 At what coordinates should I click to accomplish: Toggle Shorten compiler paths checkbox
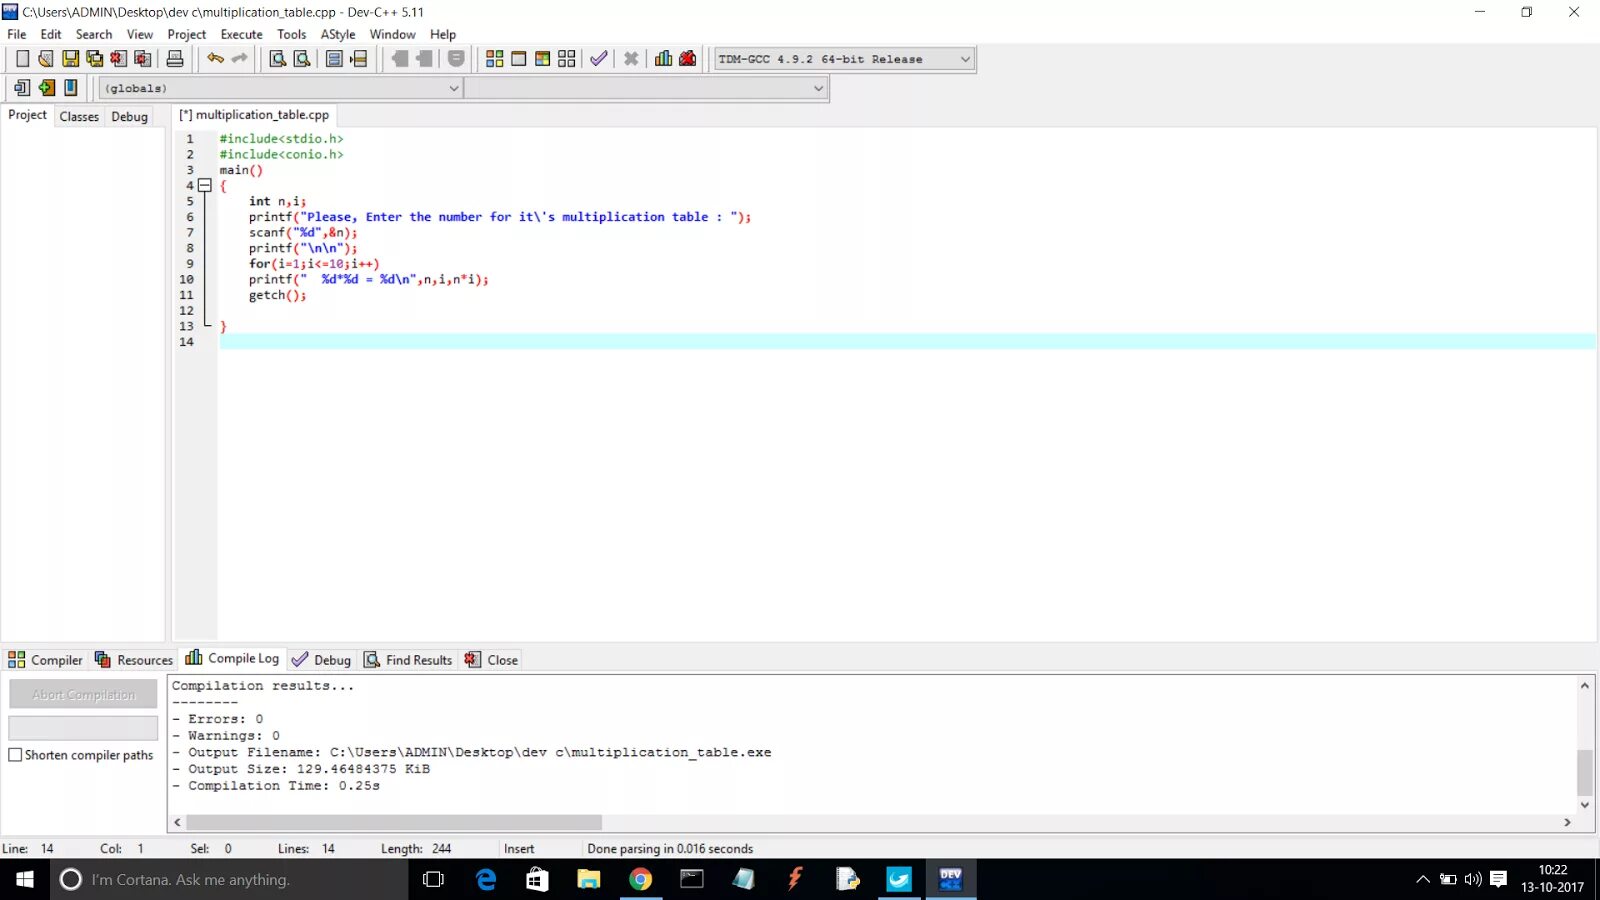point(15,755)
